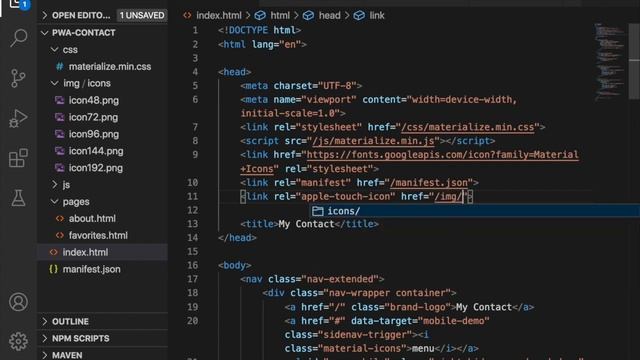Click the CSS hash icon of materialize.min.css
The height and width of the screenshot is (360, 640).
coord(60,67)
